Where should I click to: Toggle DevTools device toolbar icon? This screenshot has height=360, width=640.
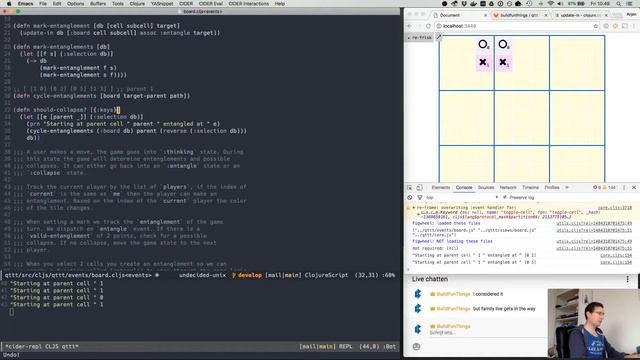[419, 188]
